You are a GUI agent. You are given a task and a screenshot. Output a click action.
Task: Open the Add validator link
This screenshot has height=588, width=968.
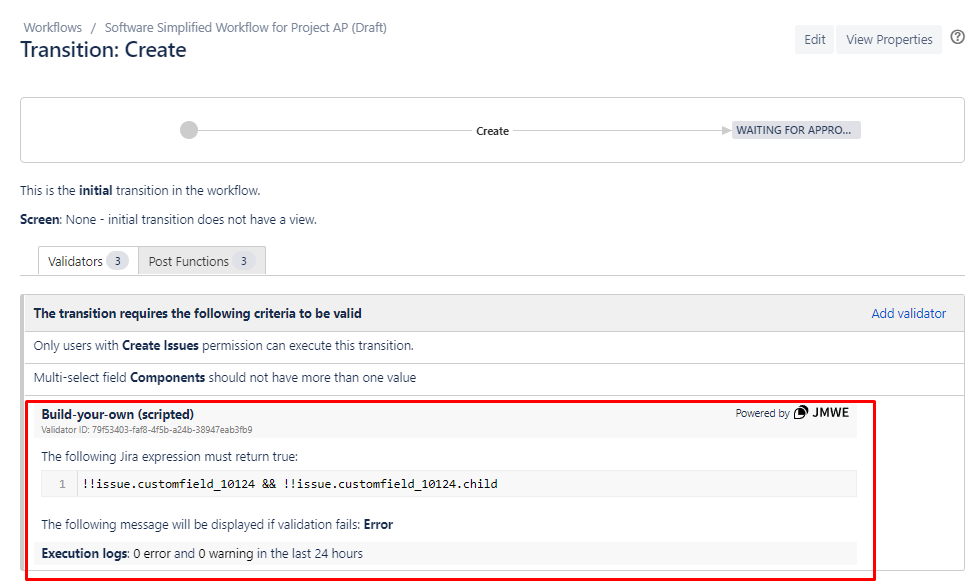coord(908,313)
